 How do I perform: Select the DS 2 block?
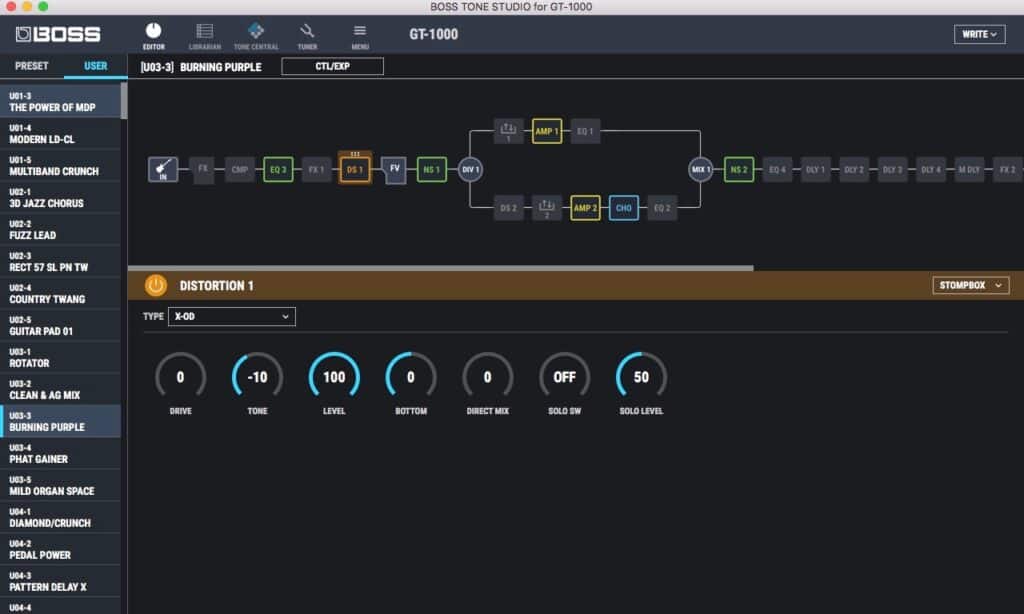(x=509, y=208)
